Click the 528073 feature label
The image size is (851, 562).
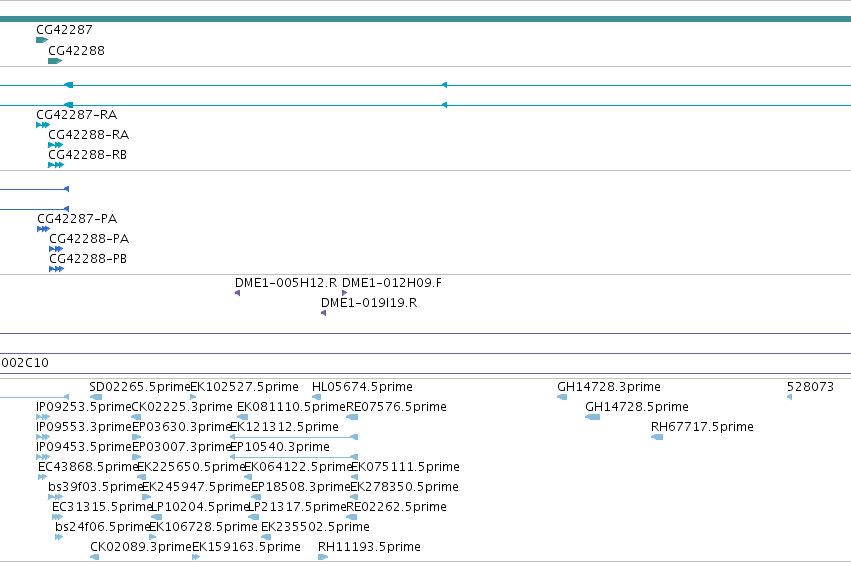(810, 387)
